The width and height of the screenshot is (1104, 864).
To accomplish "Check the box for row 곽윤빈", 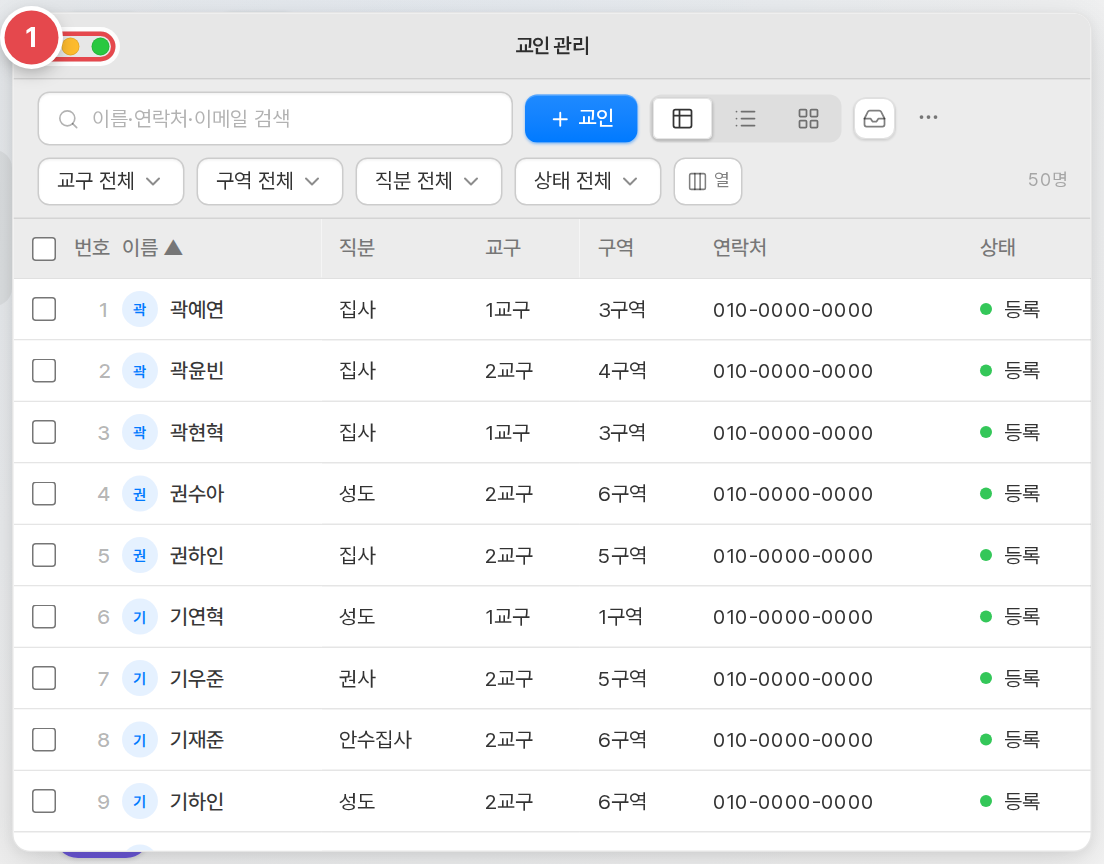I will (x=44, y=370).
